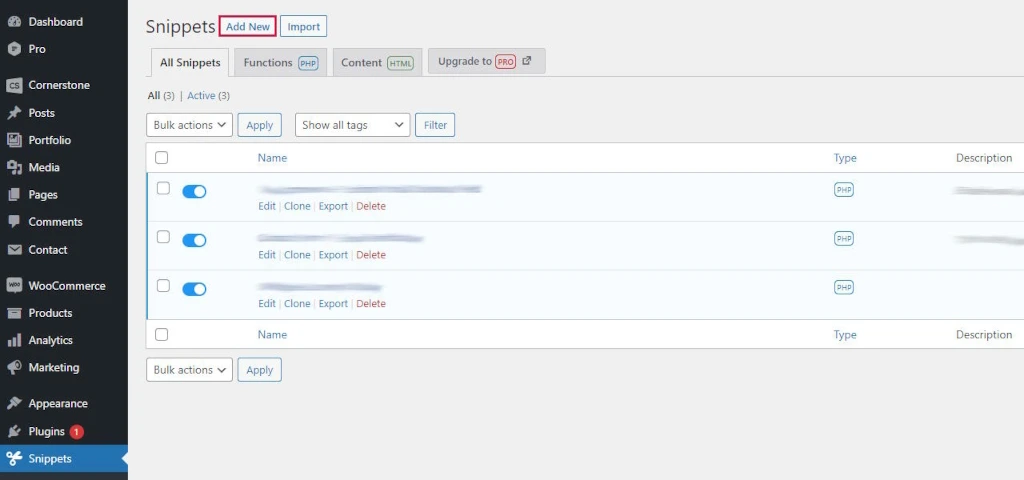Click the bottom Apply button
The image size is (1024, 480).
(259, 370)
